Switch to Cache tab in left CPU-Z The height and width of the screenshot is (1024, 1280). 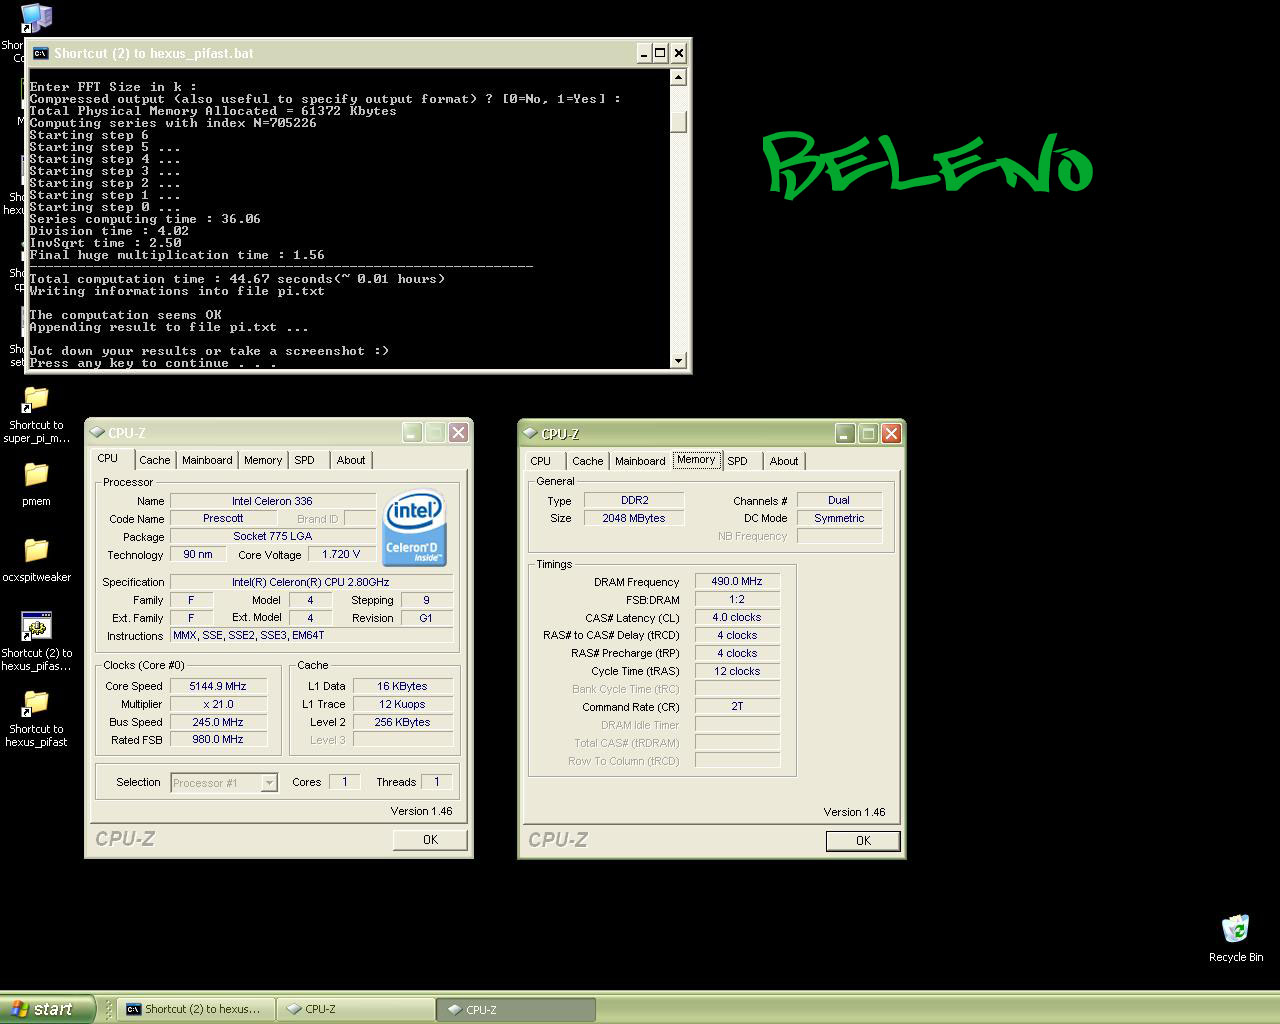(154, 460)
